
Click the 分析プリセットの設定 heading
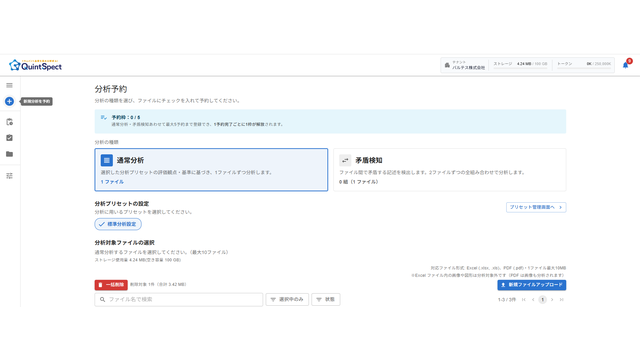point(122,203)
